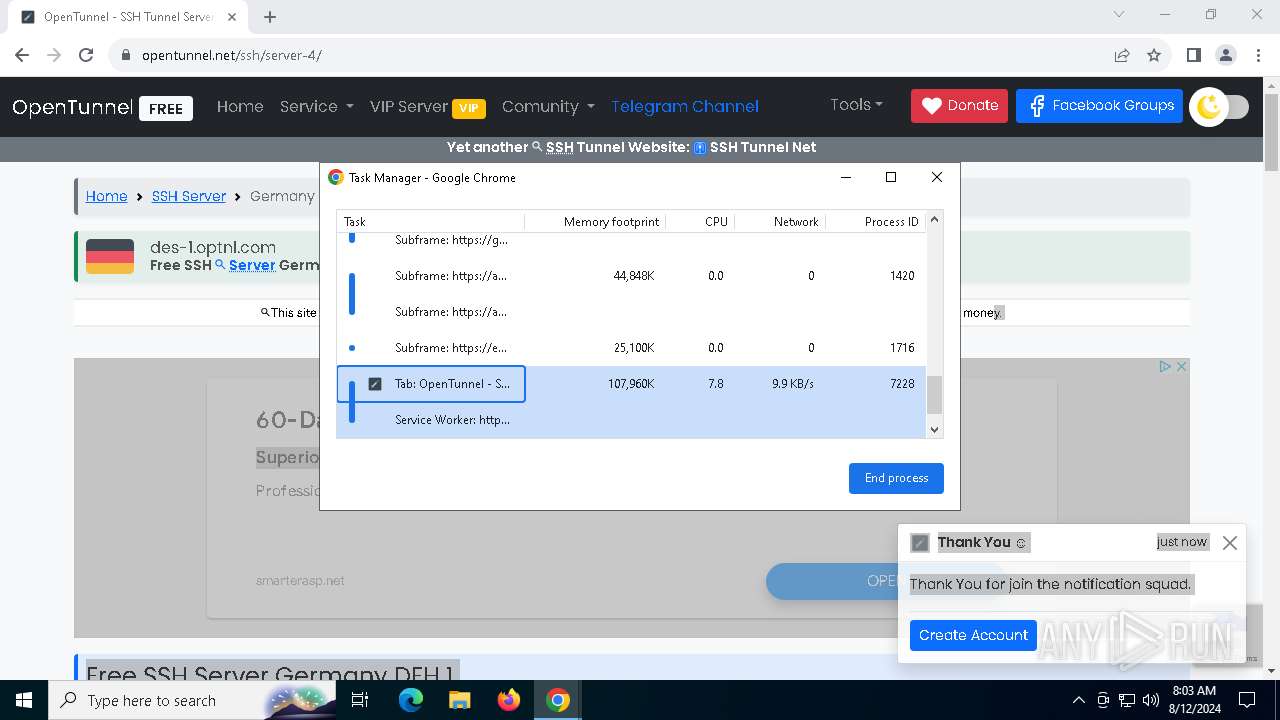Show hidden system tray icons chevron
Viewport: 1280px width, 720px height.
coord(1078,700)
